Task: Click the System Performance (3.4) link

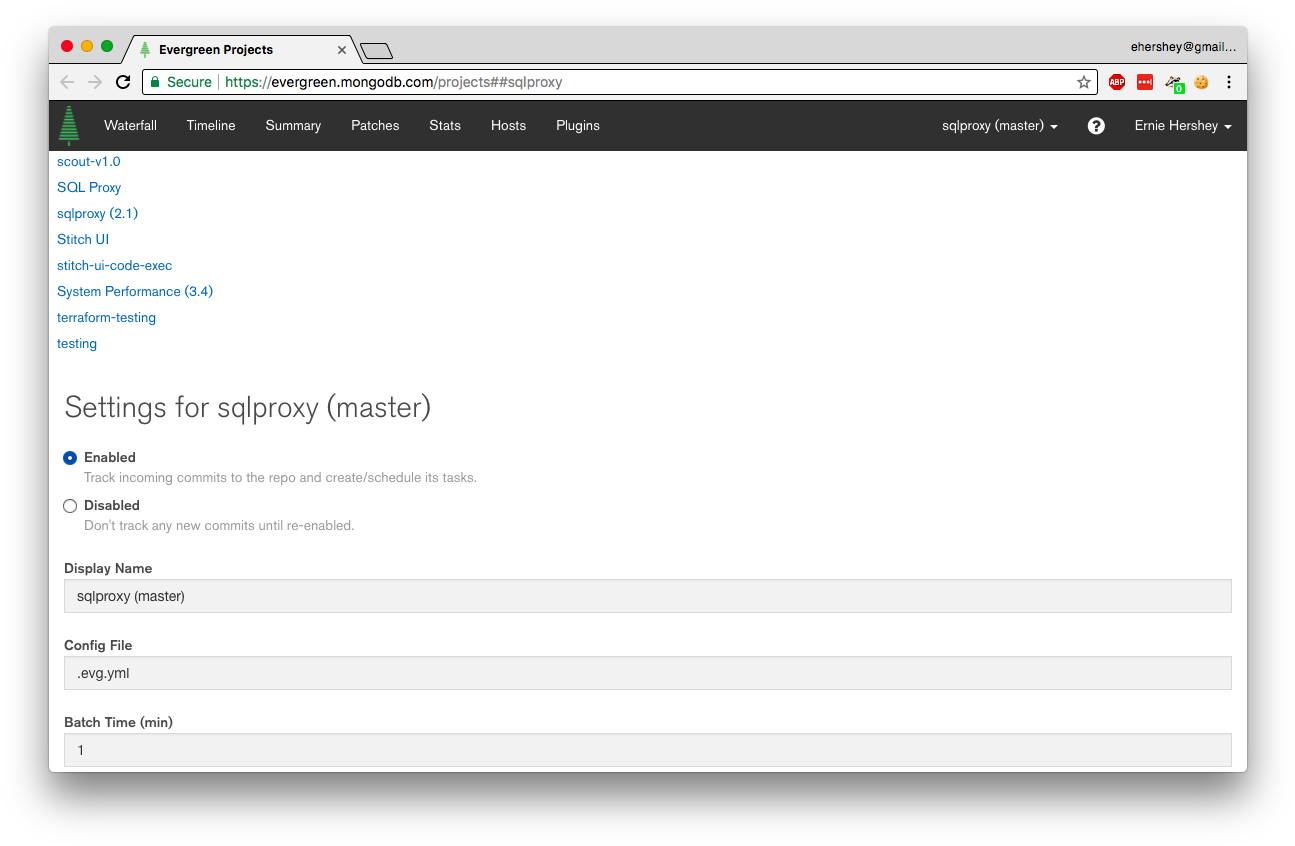Action: 135,292
